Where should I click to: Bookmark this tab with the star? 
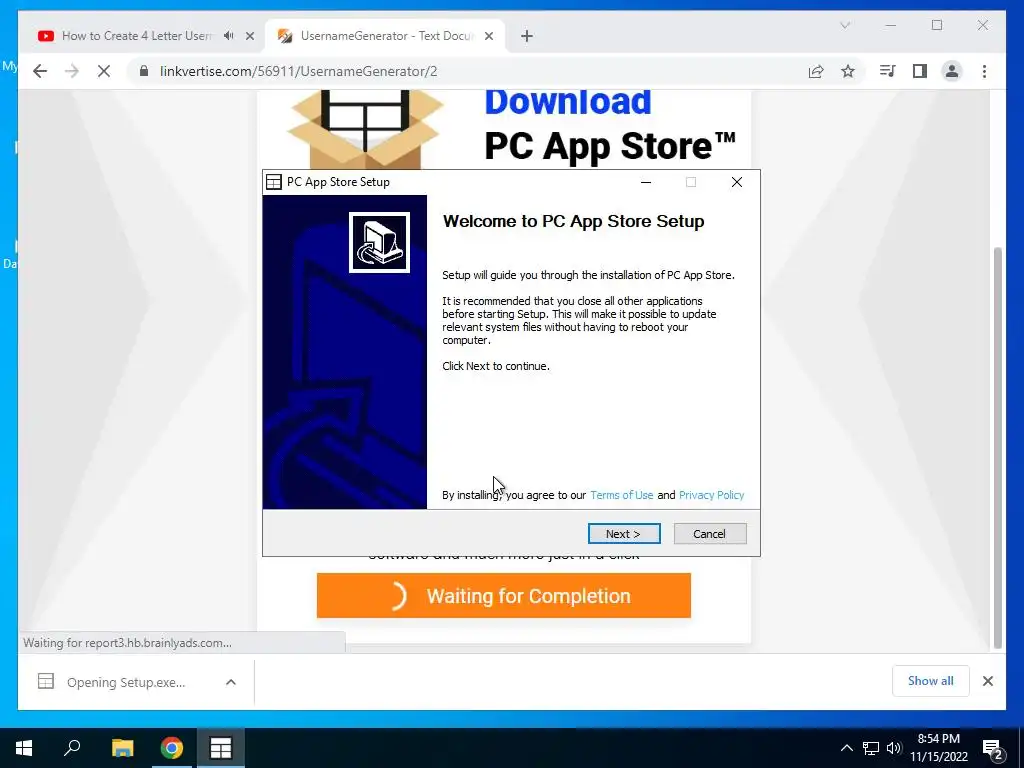[848, 71]
